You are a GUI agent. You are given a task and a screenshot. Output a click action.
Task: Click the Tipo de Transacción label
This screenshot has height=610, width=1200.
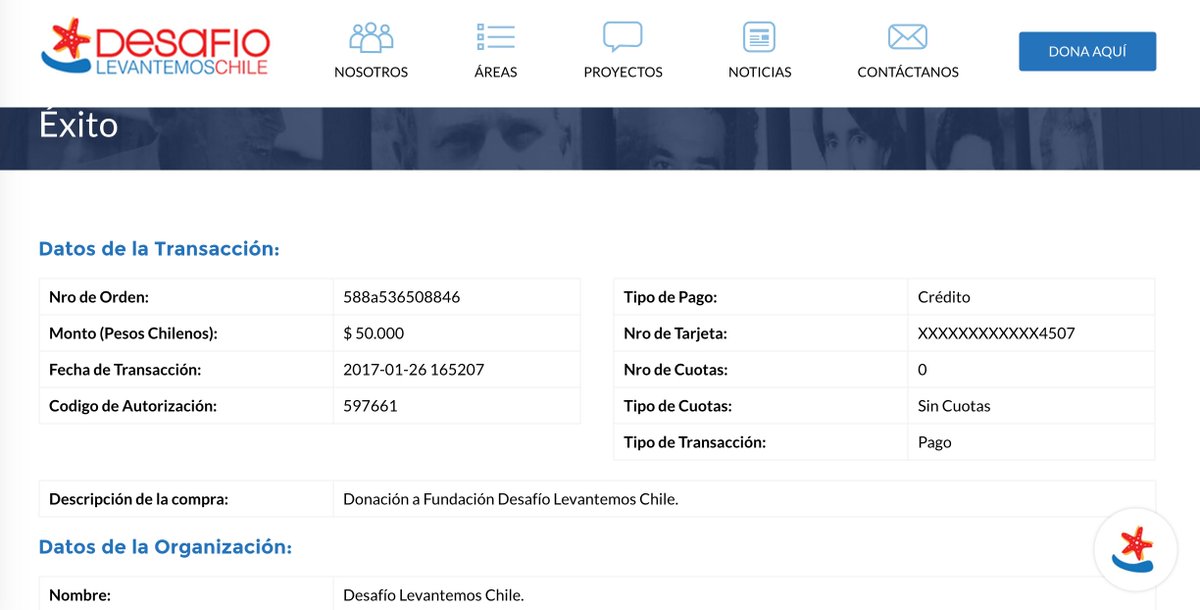point(695,442)
